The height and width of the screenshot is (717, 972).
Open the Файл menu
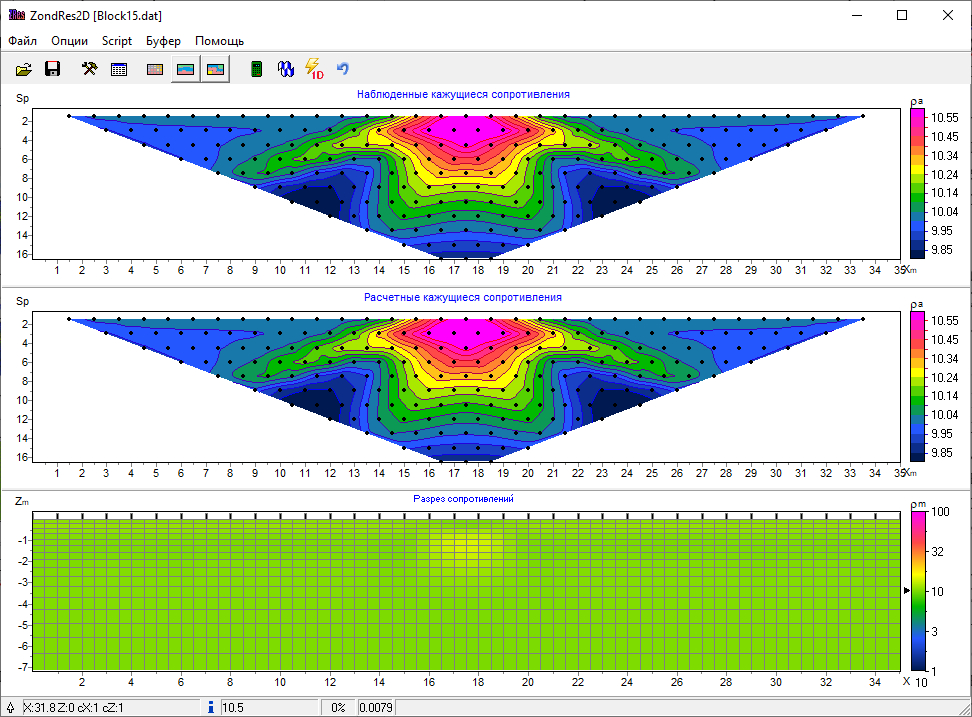coord(22,41)
